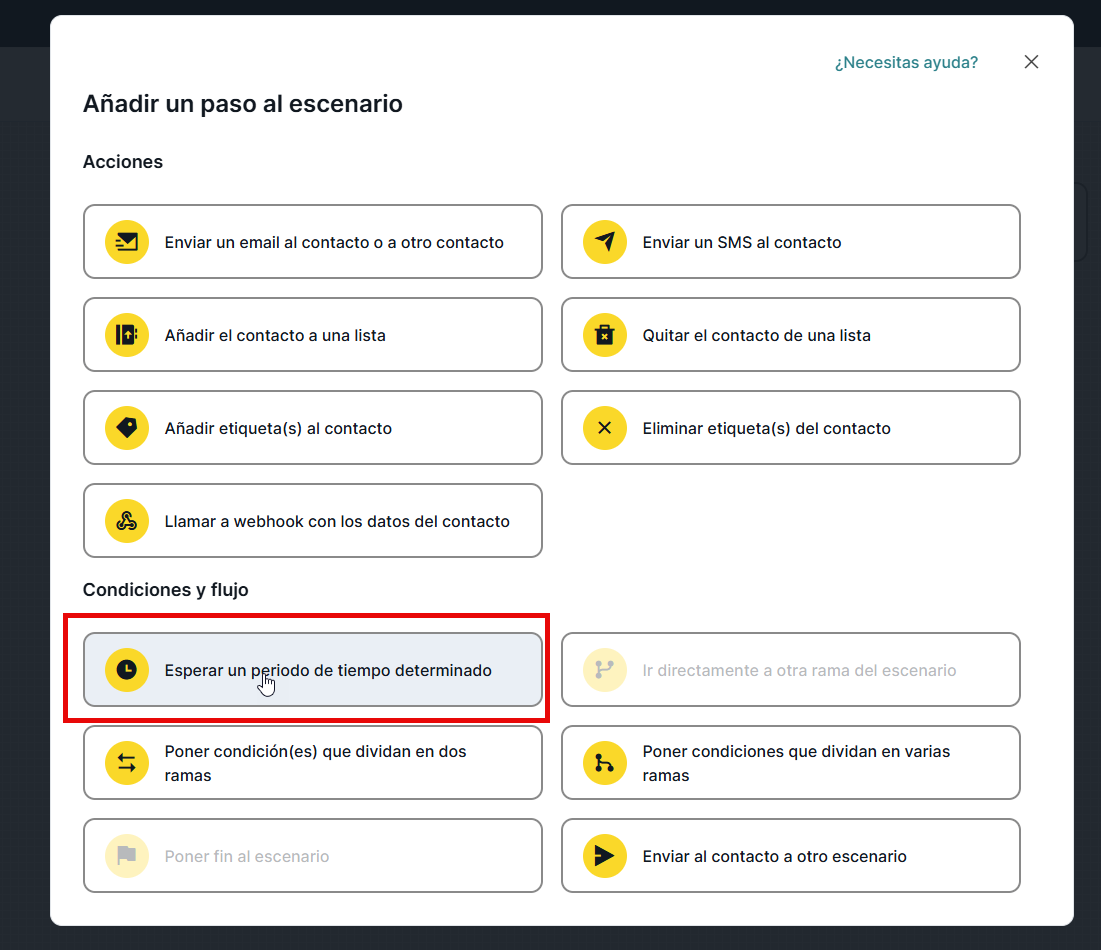Click the arrow icon for Enviar a otro escenario
This screenshot has height=950, width=1101.
point(604,856)
